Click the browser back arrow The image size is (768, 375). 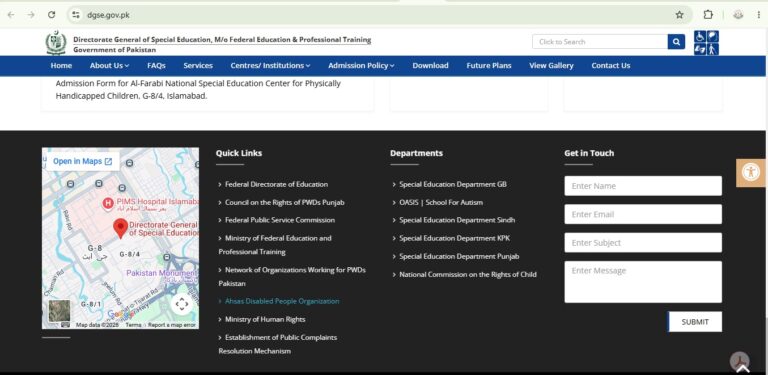[x=11, y=15]
